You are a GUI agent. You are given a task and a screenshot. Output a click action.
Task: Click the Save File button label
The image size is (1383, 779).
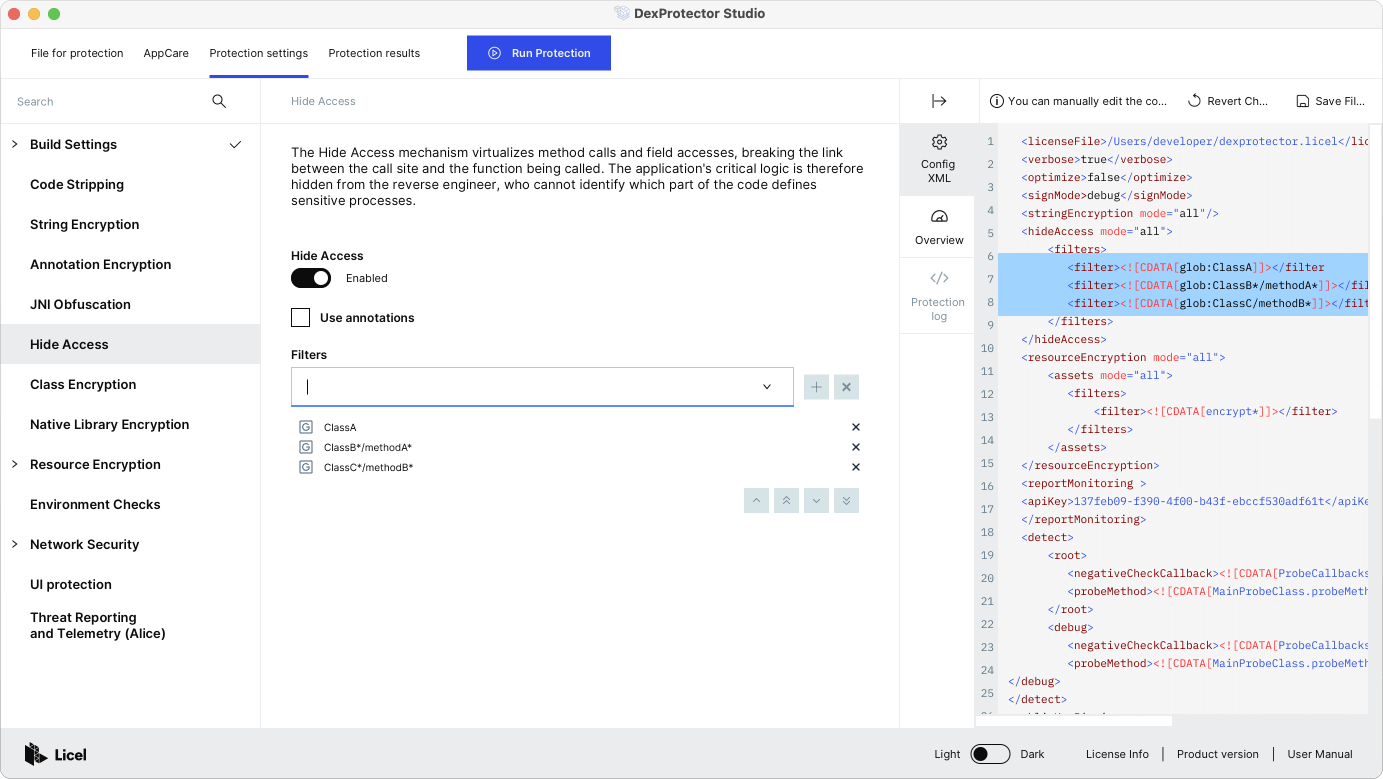pos(1340,101)
